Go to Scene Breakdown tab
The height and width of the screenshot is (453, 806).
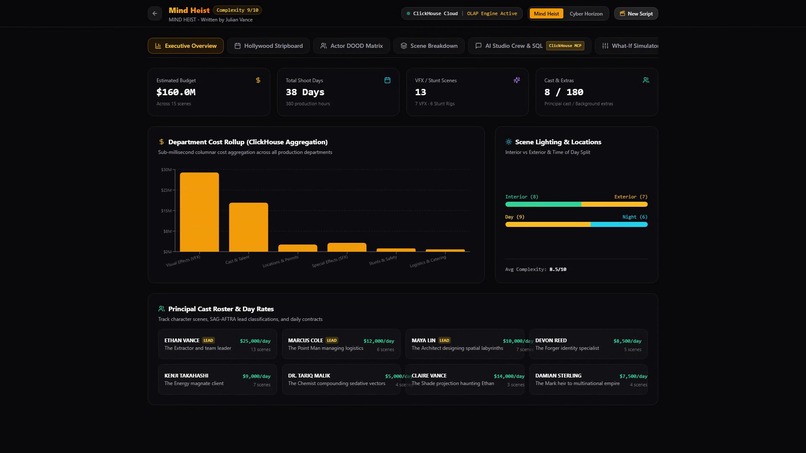coord(429,46)
